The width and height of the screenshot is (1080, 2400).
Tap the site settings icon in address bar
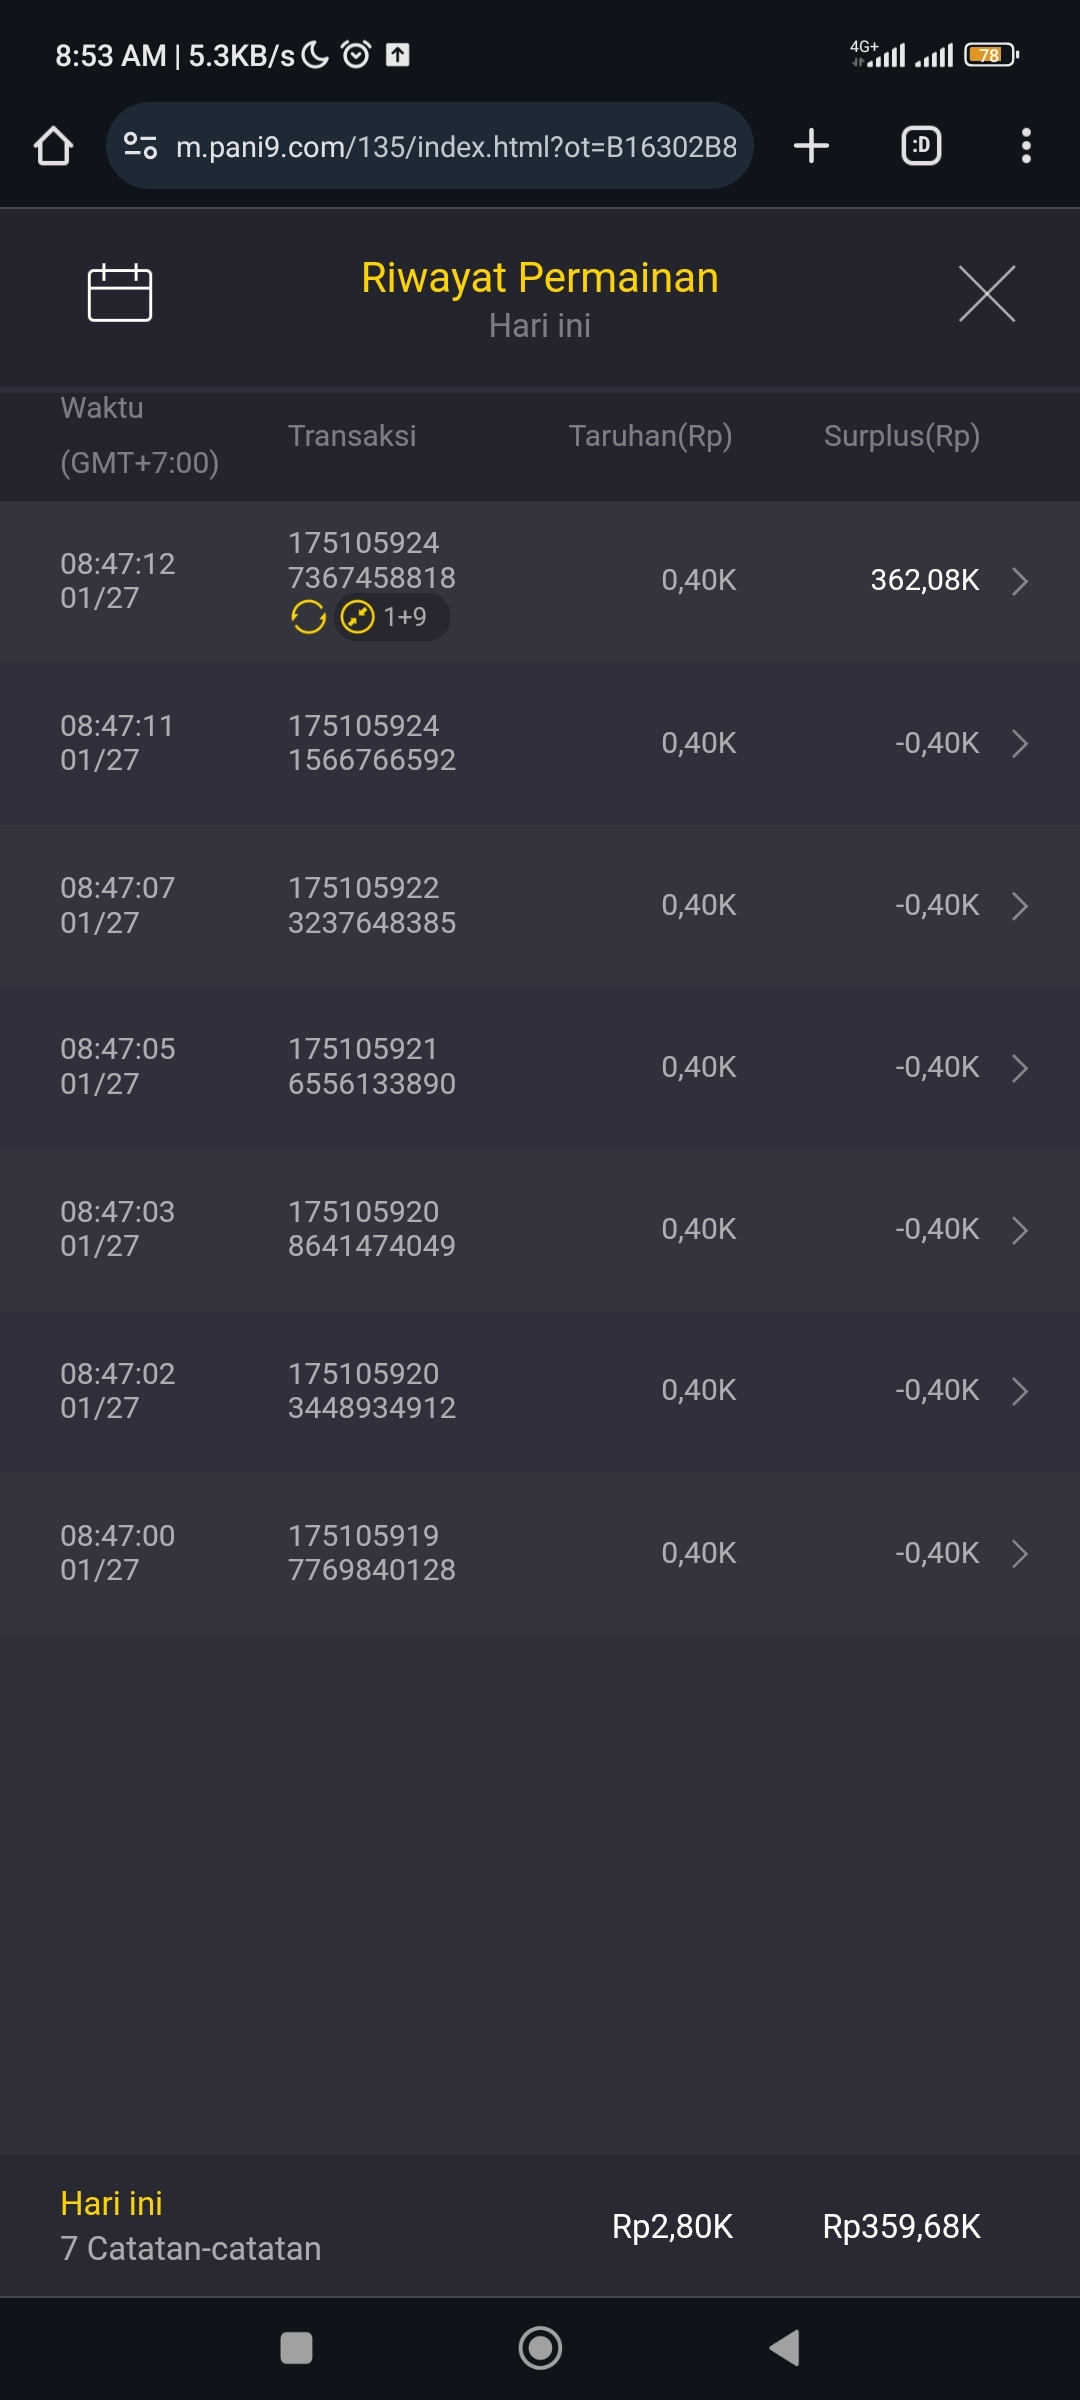tap(140, 147)
